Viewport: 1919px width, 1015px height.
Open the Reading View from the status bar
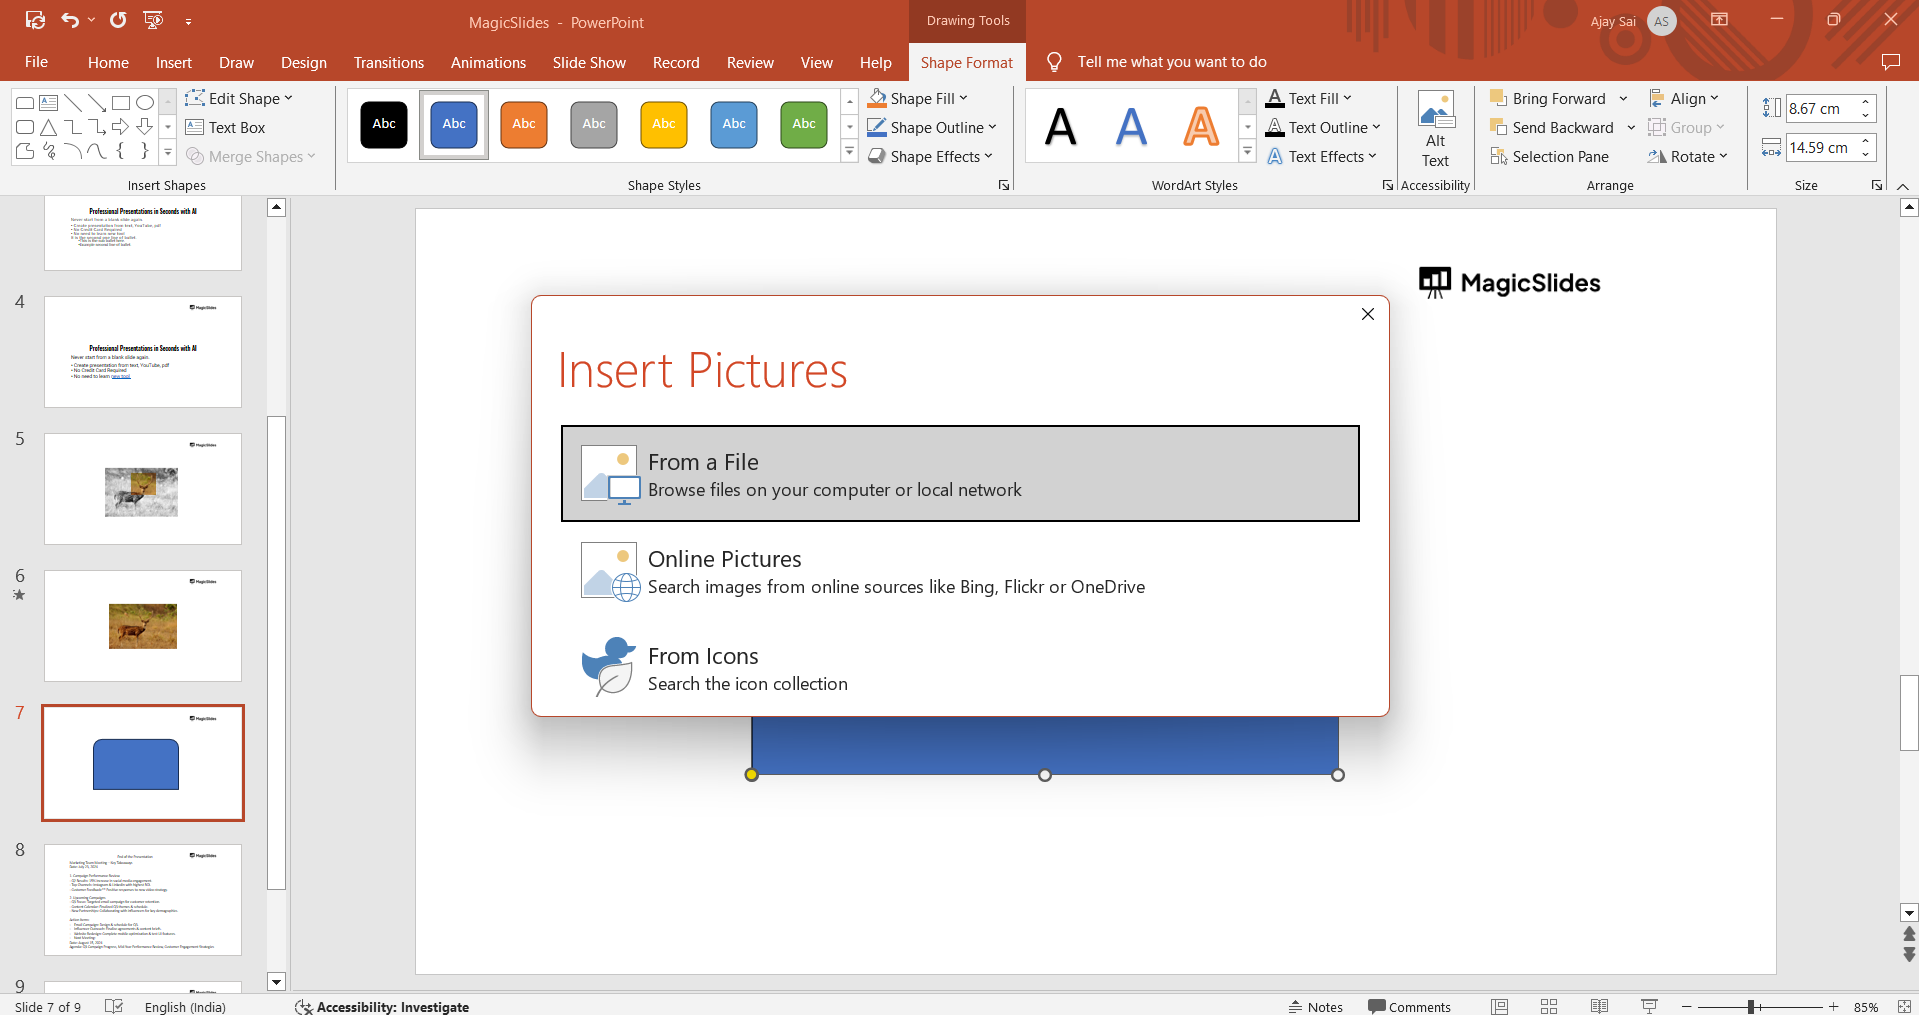pyautogui.click(x=1599, y=1006)
